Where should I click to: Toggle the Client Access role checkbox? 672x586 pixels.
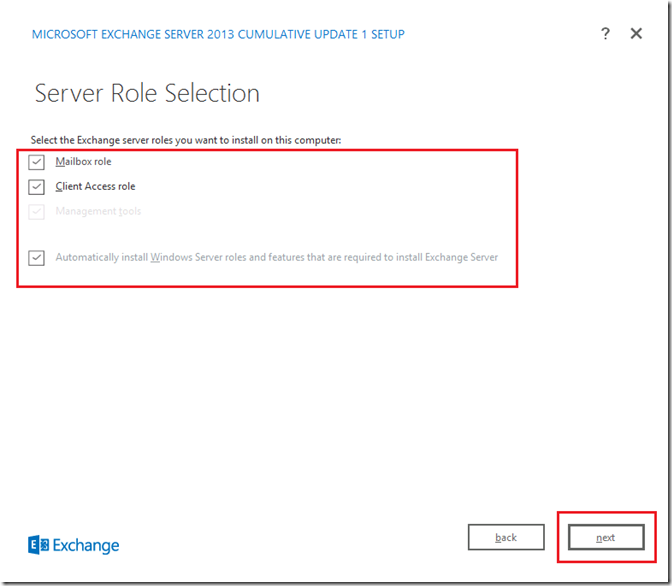37,187
